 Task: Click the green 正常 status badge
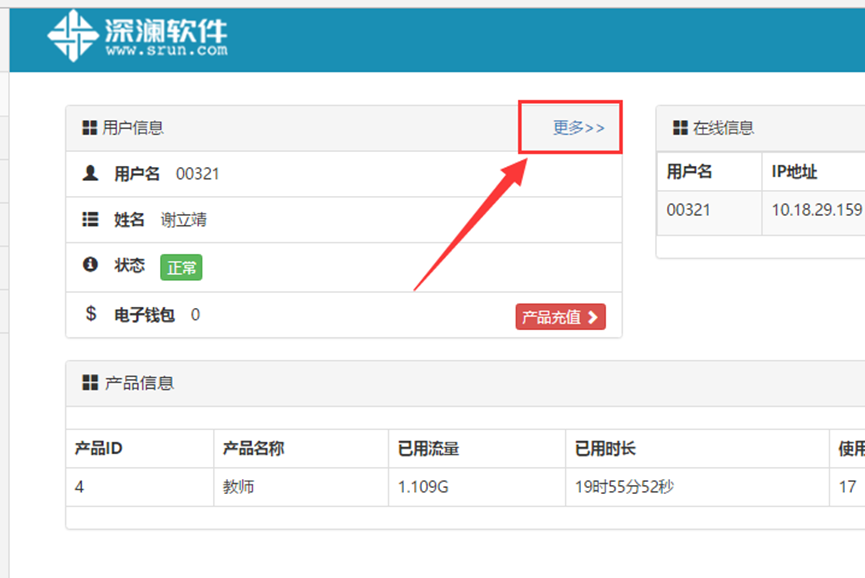pyautogui.click(x=181, y=267)
